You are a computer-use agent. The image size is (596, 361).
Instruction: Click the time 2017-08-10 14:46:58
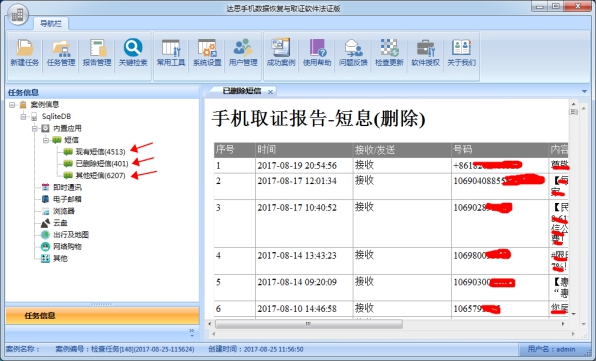point(297,309)
